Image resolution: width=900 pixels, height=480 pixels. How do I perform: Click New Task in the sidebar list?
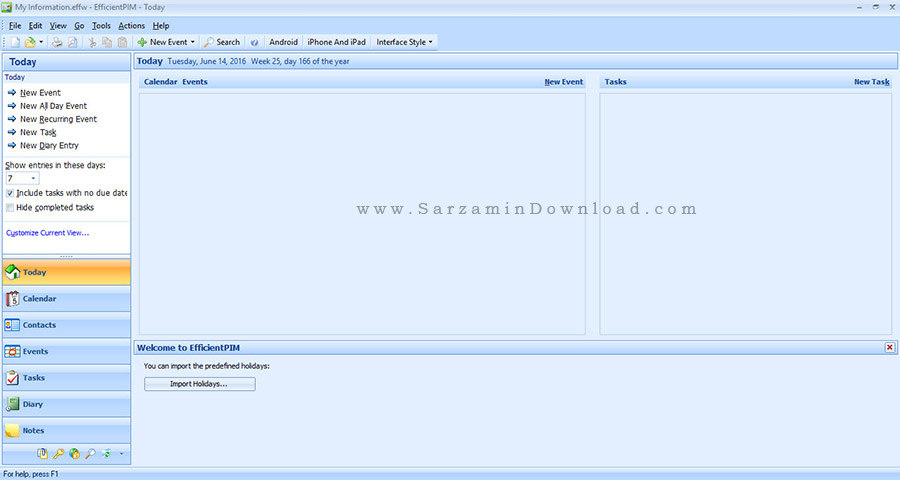pyautogui.click(x=38, y=132)
